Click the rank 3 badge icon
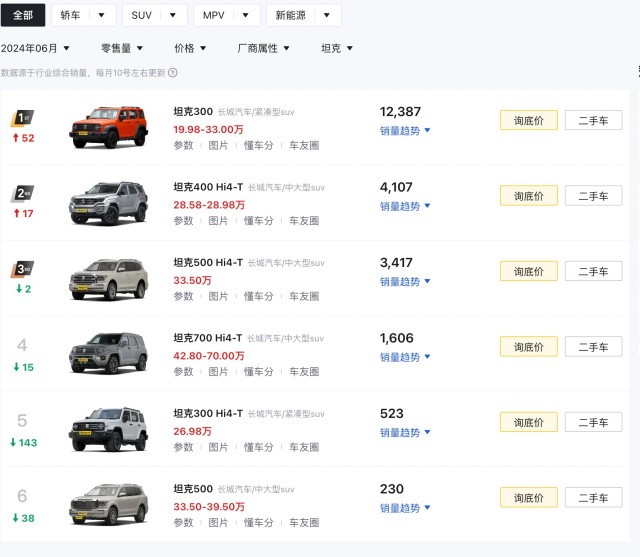This screenshot has height=557, width=640. tap(22, 269)
